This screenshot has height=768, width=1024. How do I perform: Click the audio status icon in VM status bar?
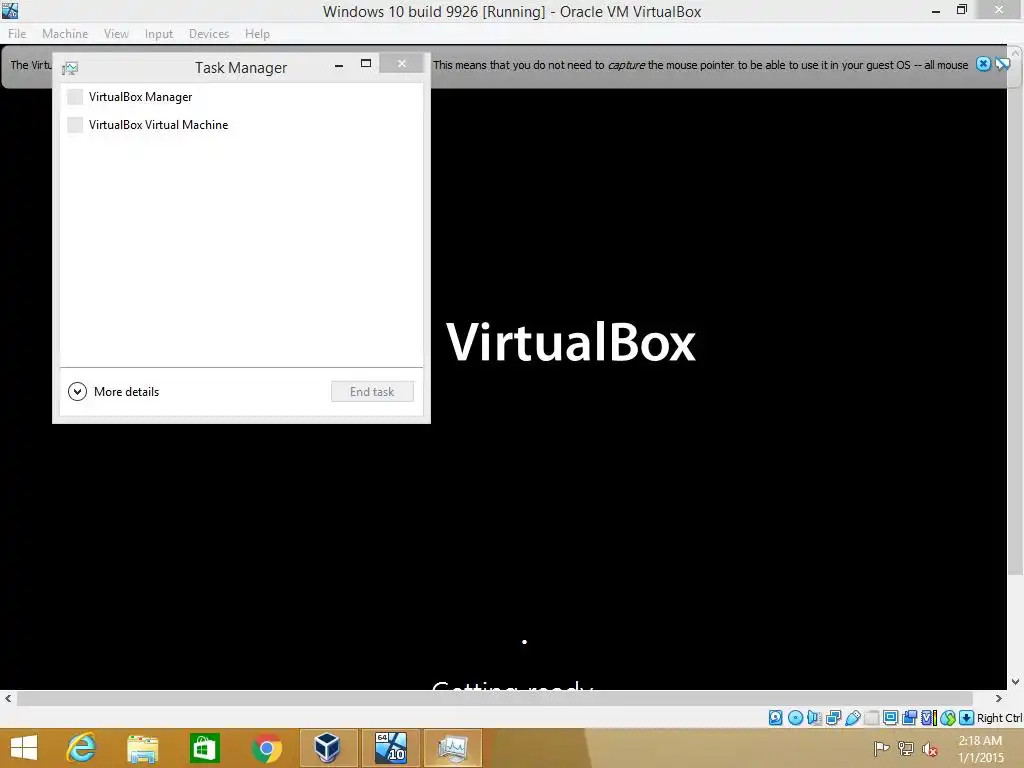click(x=814, y=718)
